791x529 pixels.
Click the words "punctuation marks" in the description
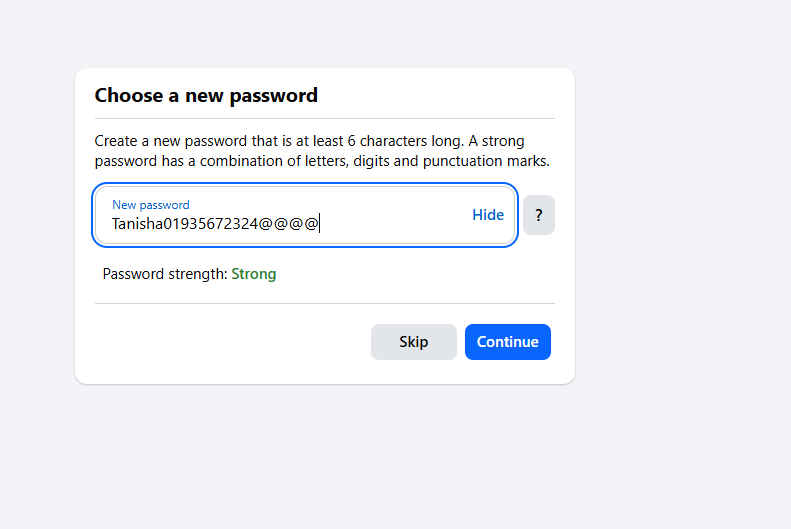pyautogui.click(x=488, y=161)
